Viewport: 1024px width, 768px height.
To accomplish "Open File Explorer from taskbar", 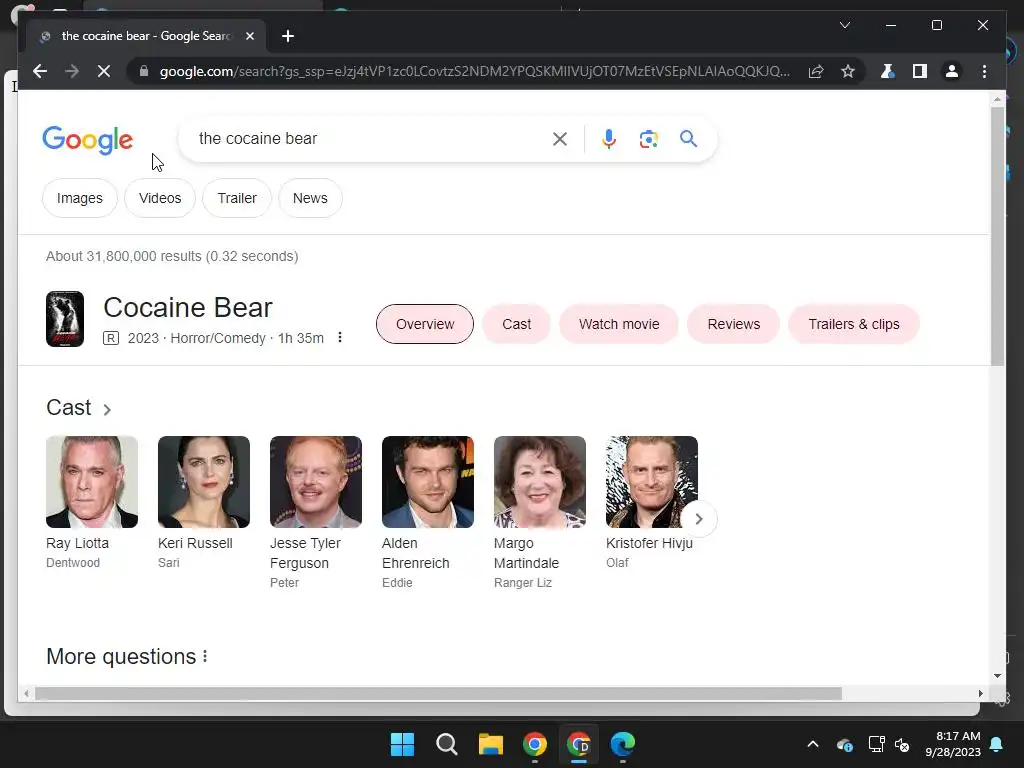I will 490,744.
